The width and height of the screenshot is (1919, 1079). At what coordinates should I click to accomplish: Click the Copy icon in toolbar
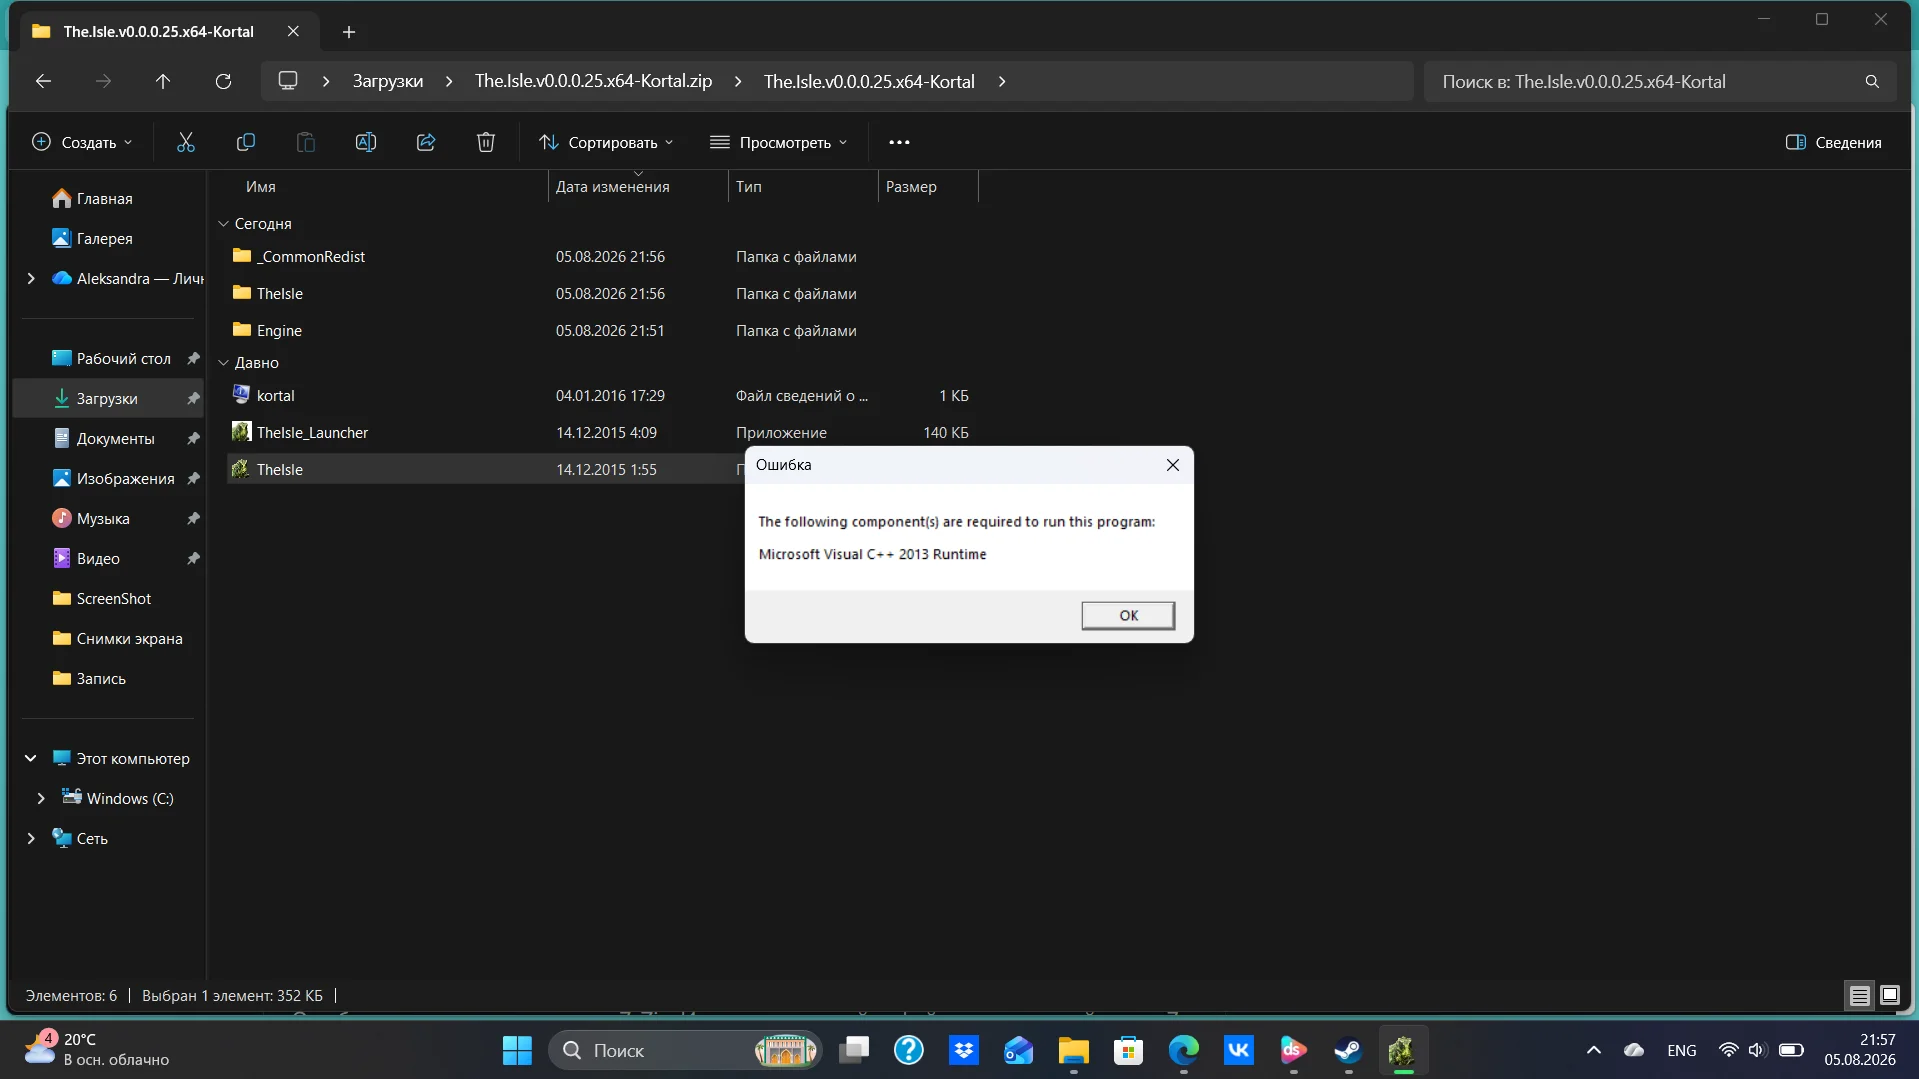tap(246, 142)
